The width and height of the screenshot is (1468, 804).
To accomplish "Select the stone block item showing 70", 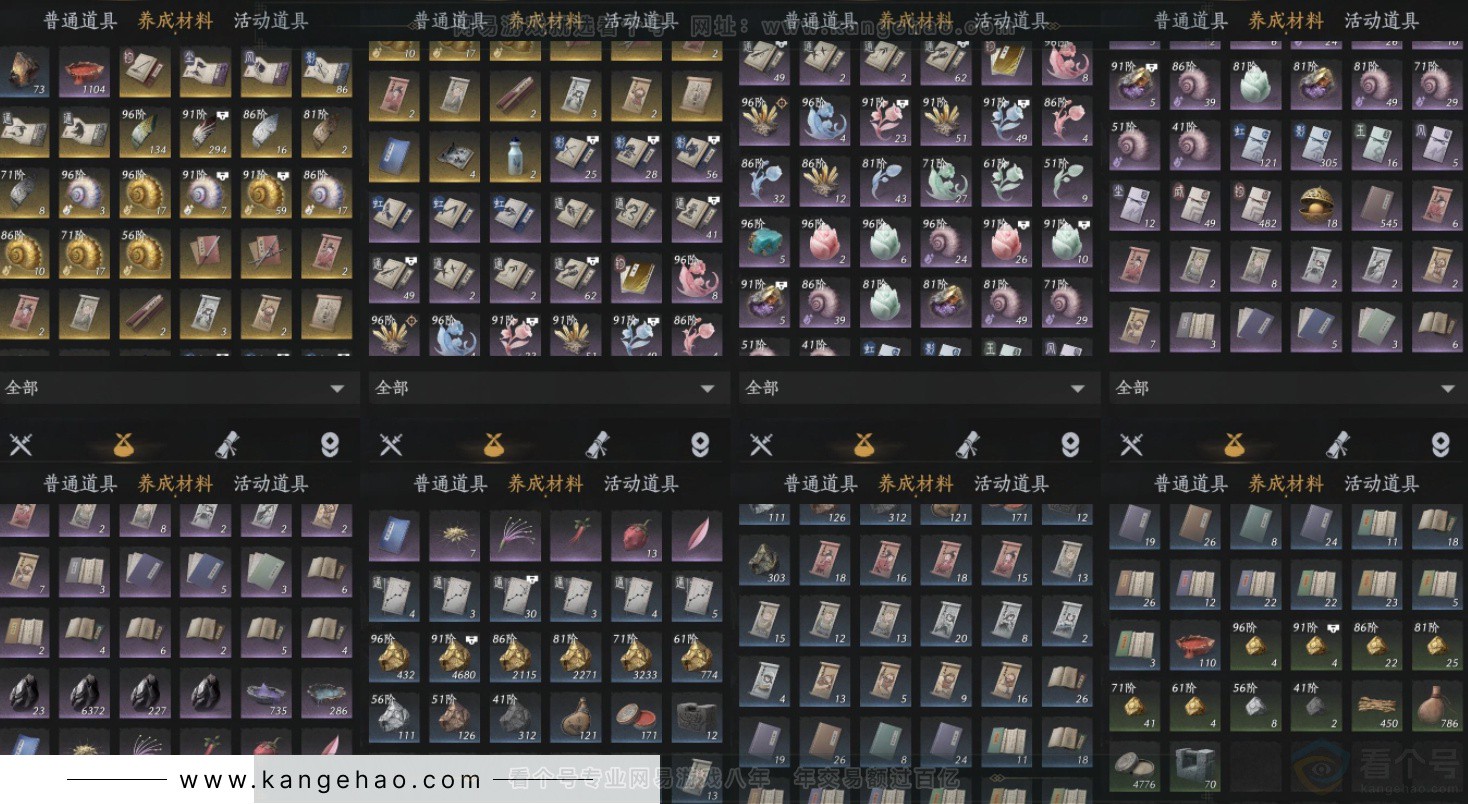I will 1195,765.
